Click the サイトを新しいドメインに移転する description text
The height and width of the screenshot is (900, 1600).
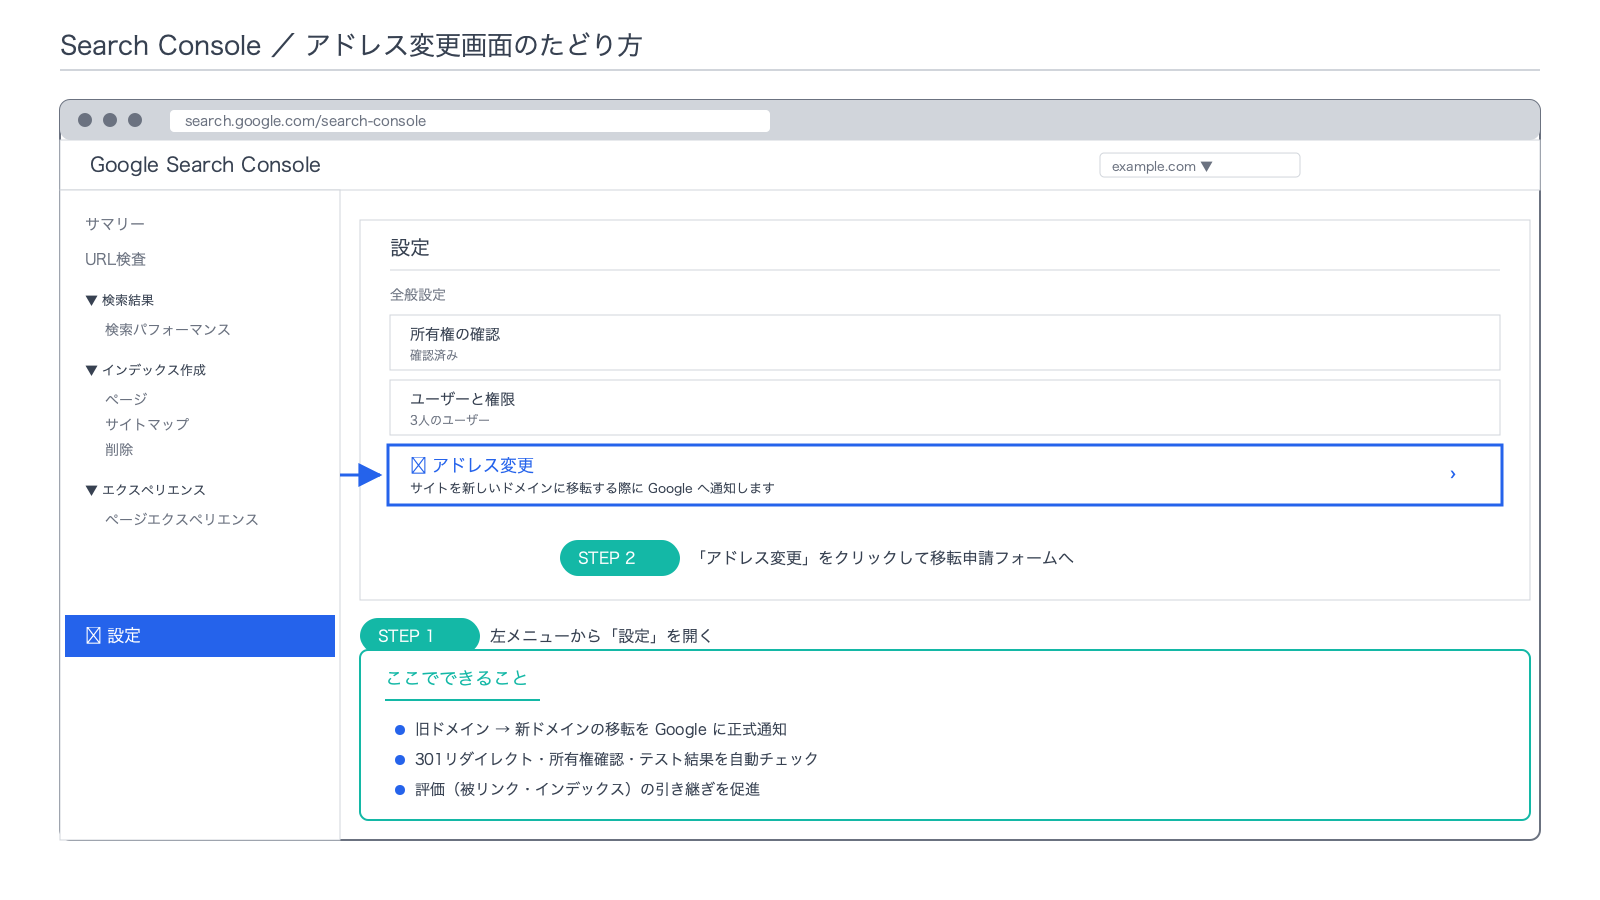coord(592,489)
